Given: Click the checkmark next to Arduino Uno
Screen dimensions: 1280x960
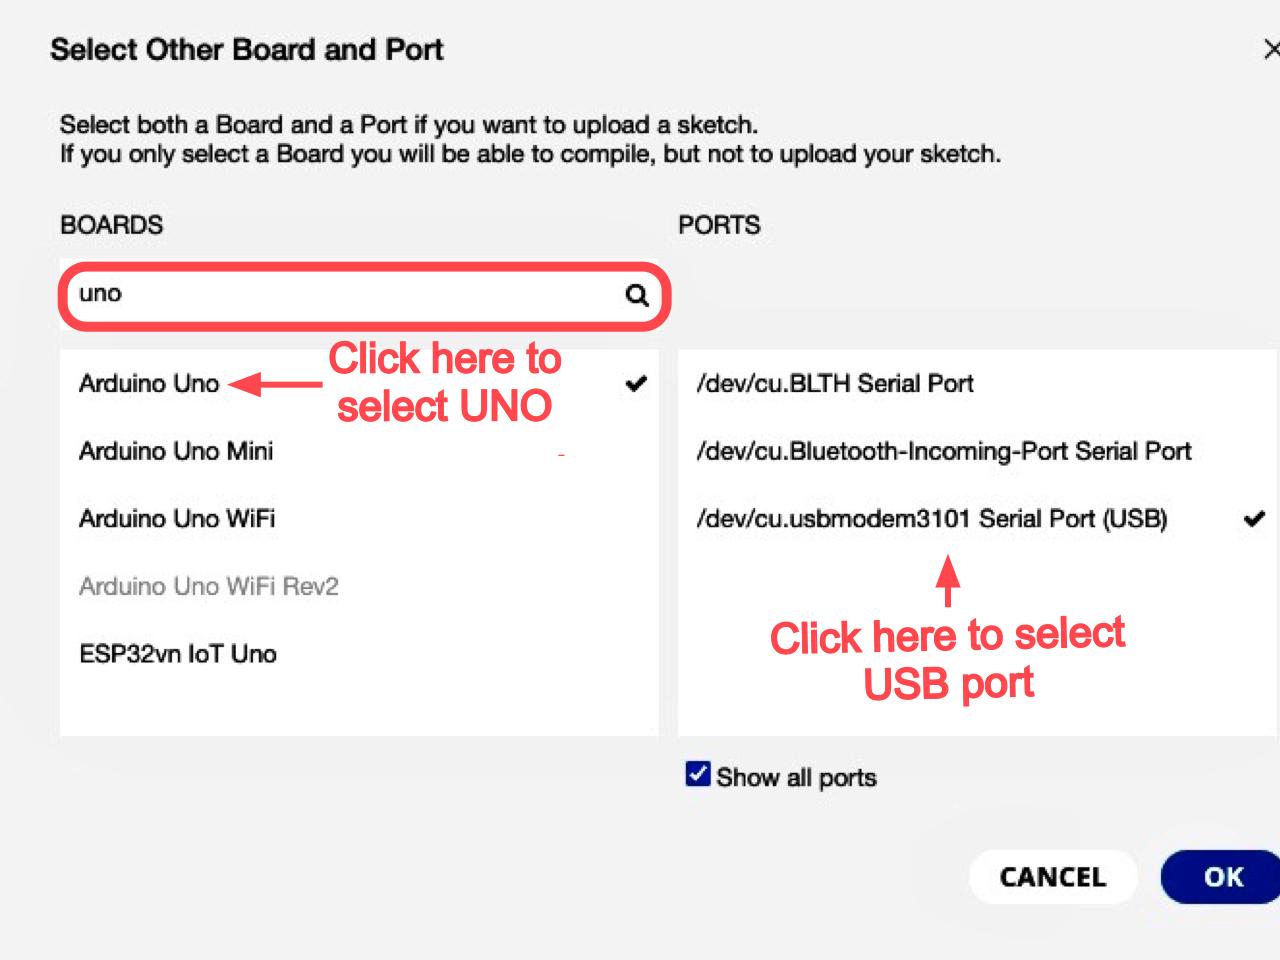Looking at the screenshot, I should click(636, 383).
